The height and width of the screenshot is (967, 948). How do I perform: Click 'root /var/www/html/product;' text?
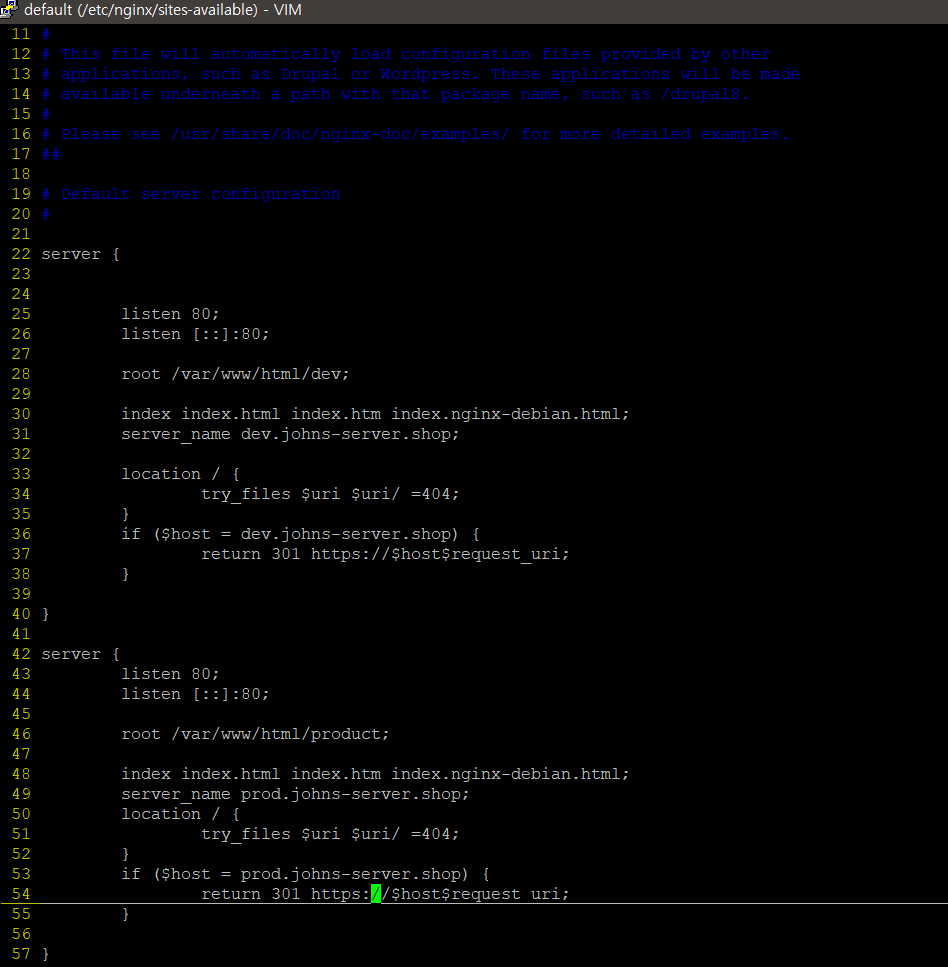click(x=255, y=734)
